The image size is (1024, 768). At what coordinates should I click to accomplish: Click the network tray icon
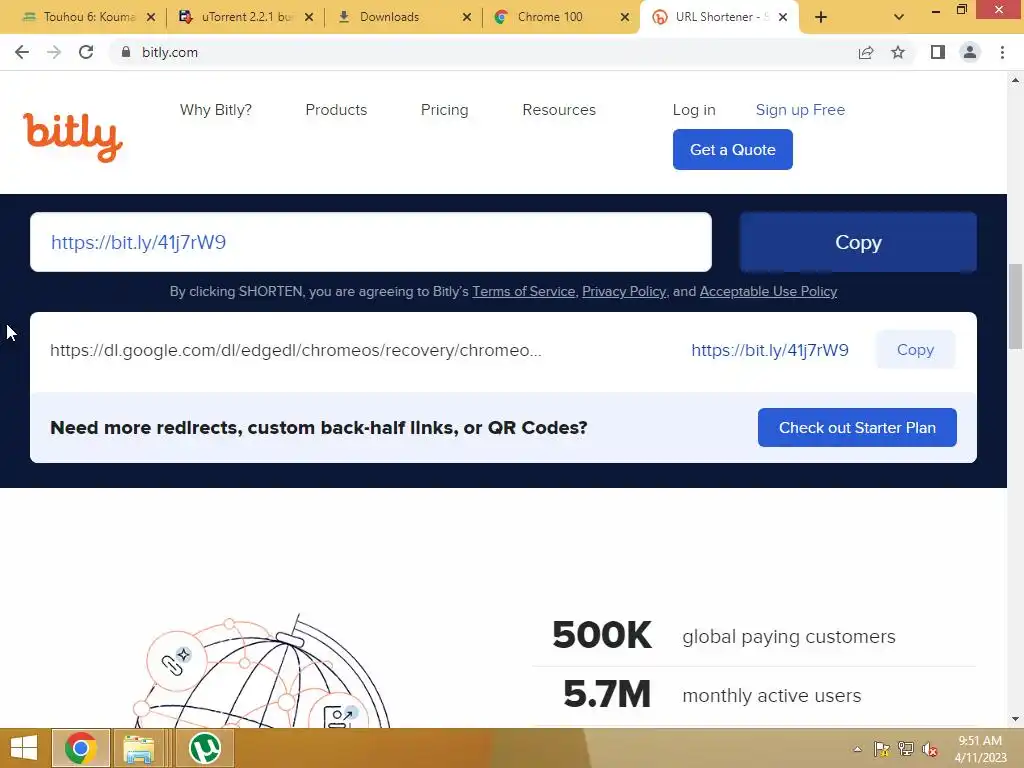906,749
